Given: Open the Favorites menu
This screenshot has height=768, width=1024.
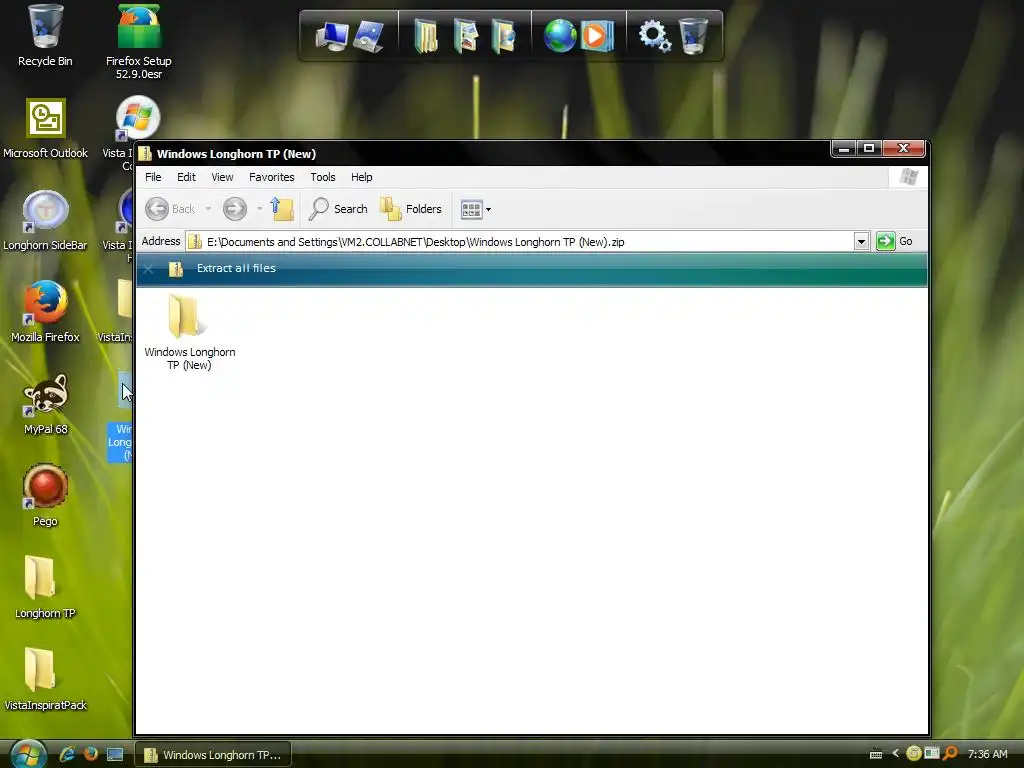Looking at the screenshot, I should tap(272, 177).
